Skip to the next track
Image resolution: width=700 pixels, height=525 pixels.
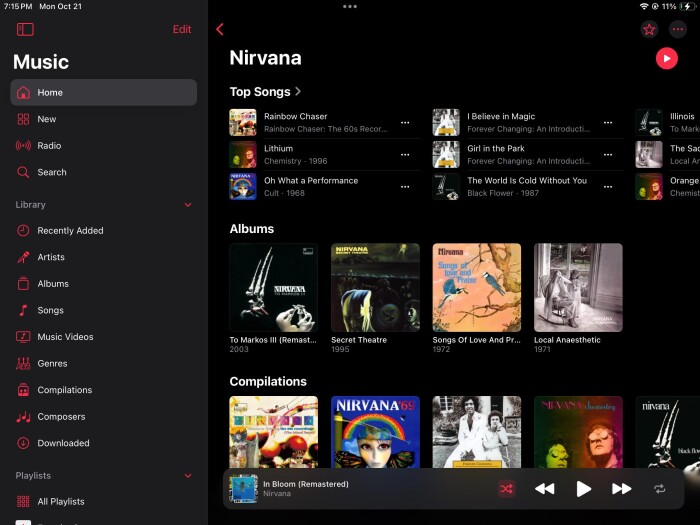[x=621, y=489]
